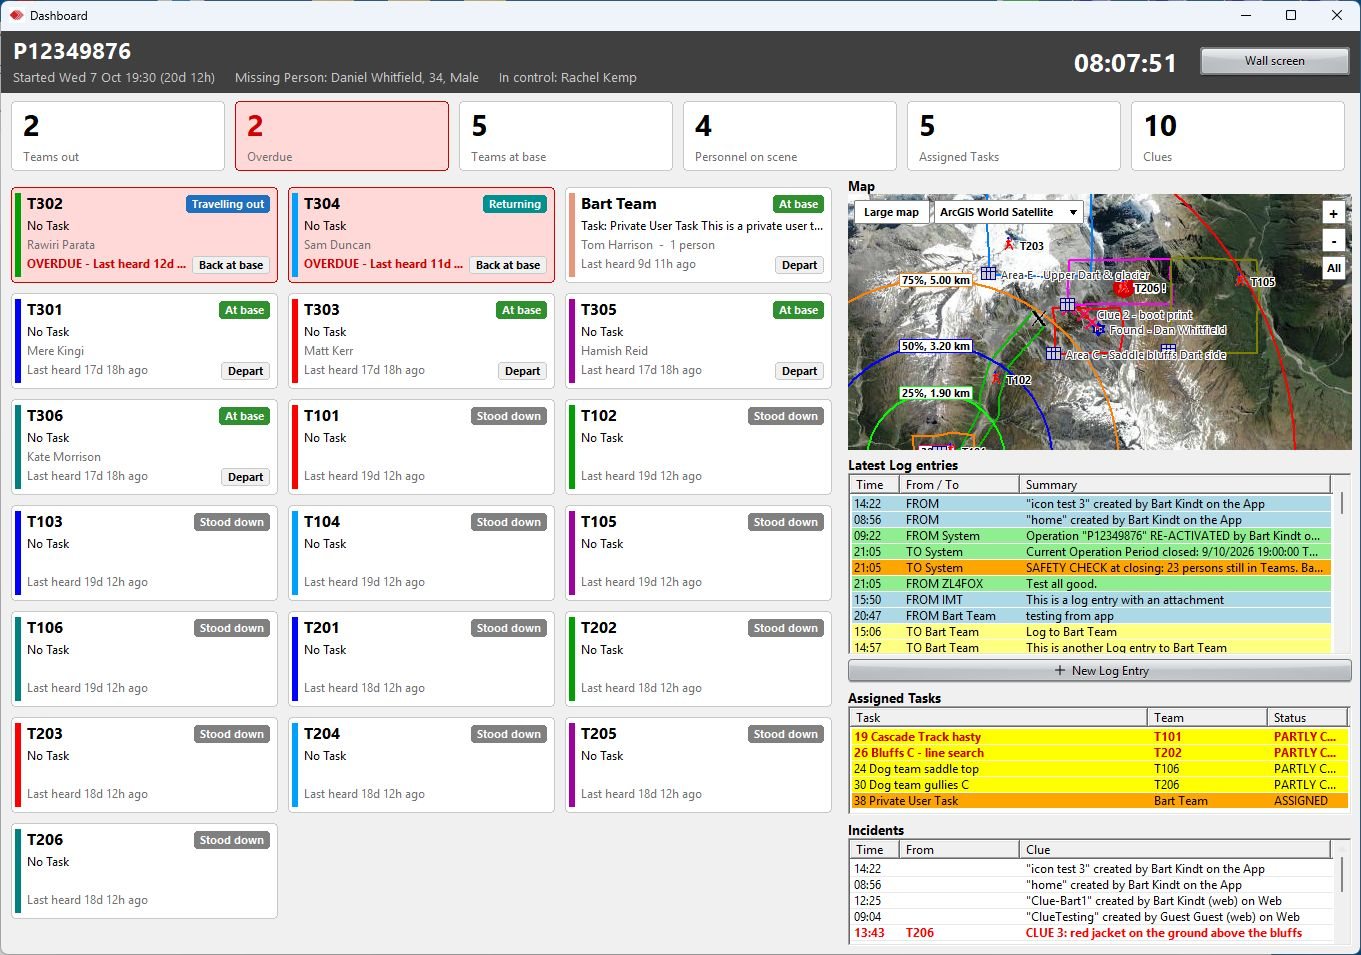Select task '26 Bluffs C - line search'
Image resolution: width=1361 pixels, height=955 pixels.
pos(1099,753)
